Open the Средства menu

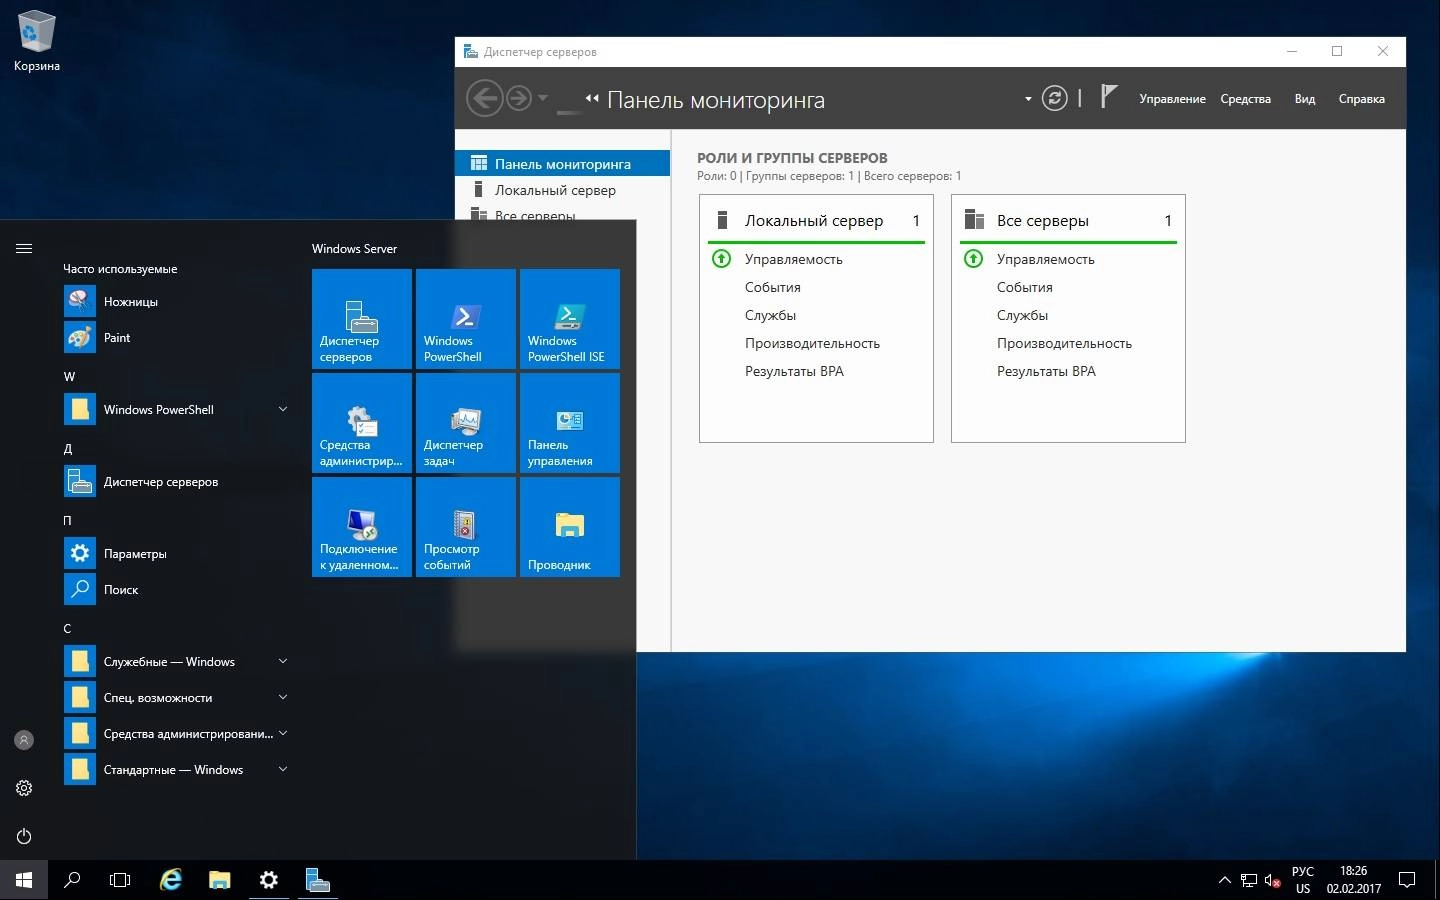coord(1245,99)
